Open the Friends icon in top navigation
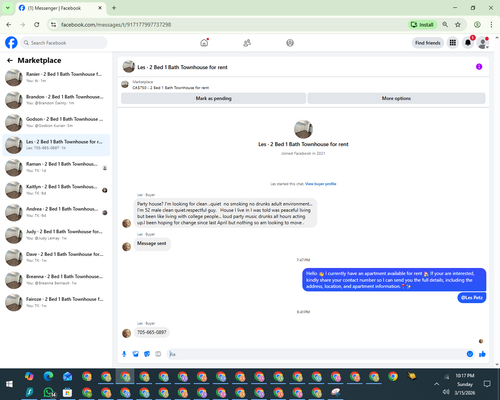Screen dimensions: 500x400 247,43
